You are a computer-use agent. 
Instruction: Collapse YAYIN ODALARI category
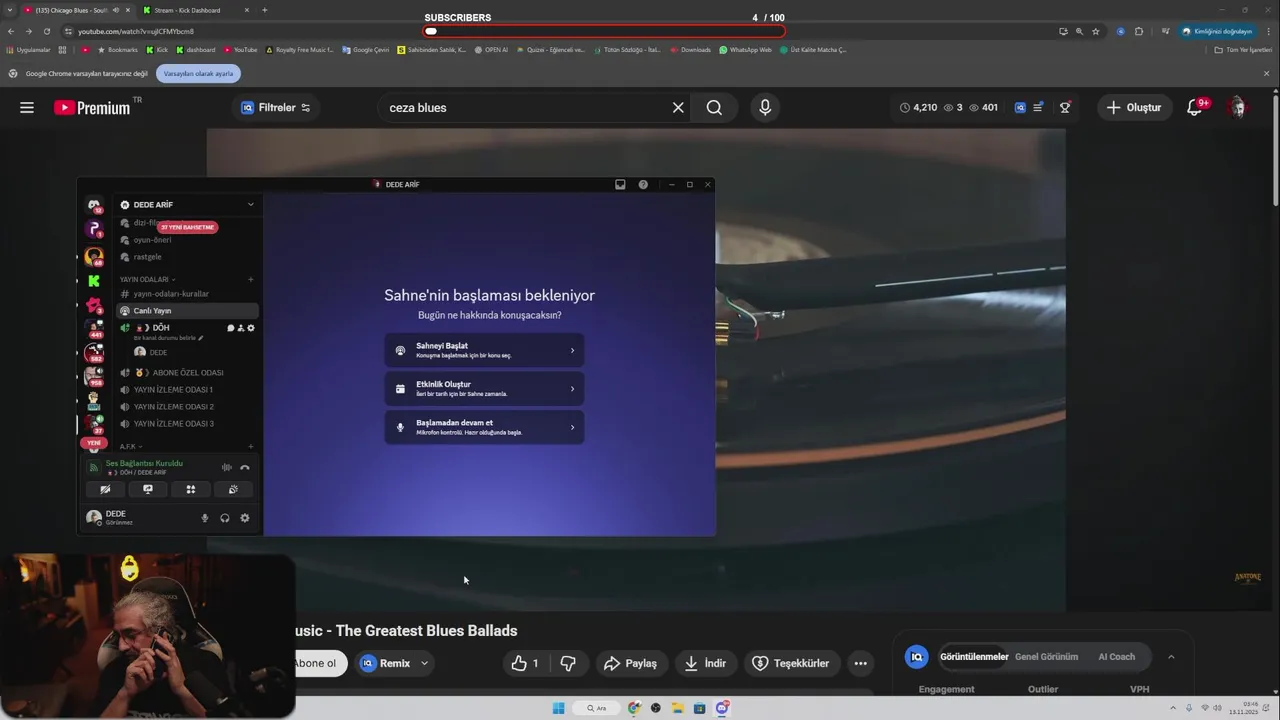click(147, 279)
